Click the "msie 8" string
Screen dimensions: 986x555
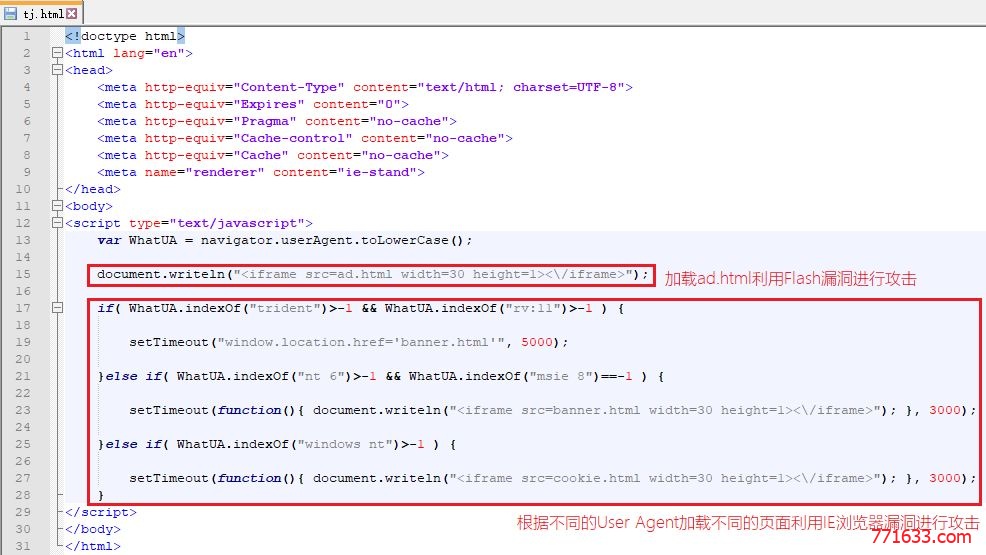561,375
